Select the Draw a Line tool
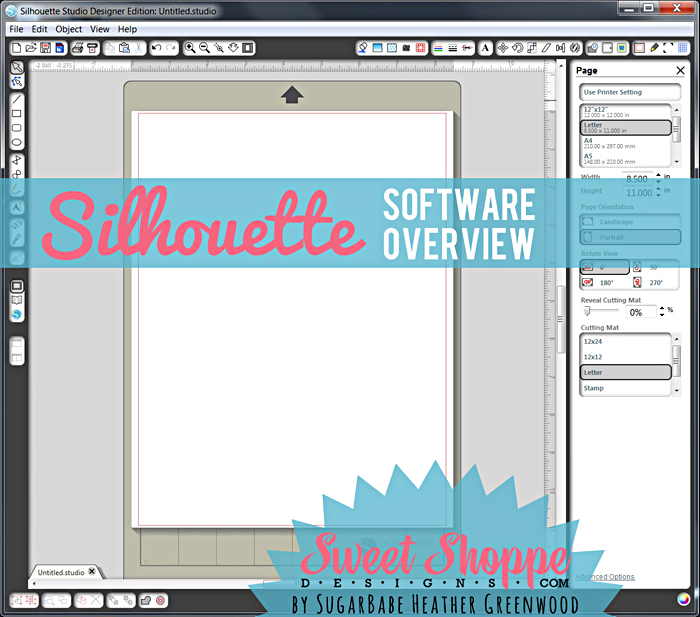700x617 pixels. pos(17,99)
